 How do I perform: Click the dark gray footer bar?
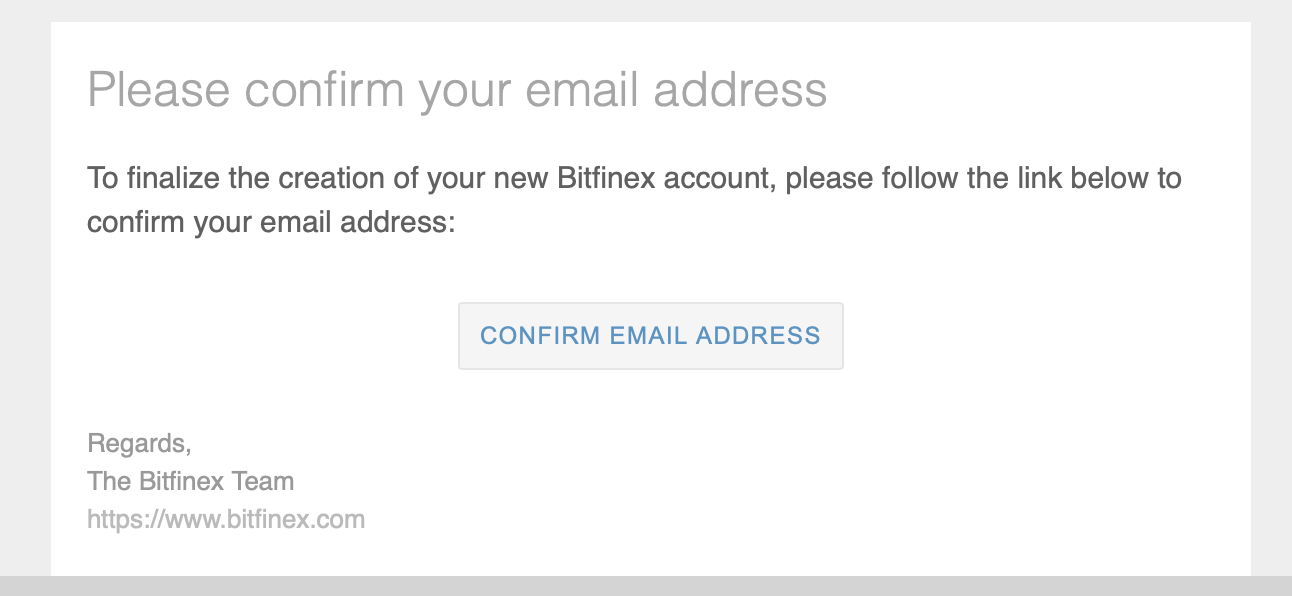pyautogui.click(x=646, y=586)
